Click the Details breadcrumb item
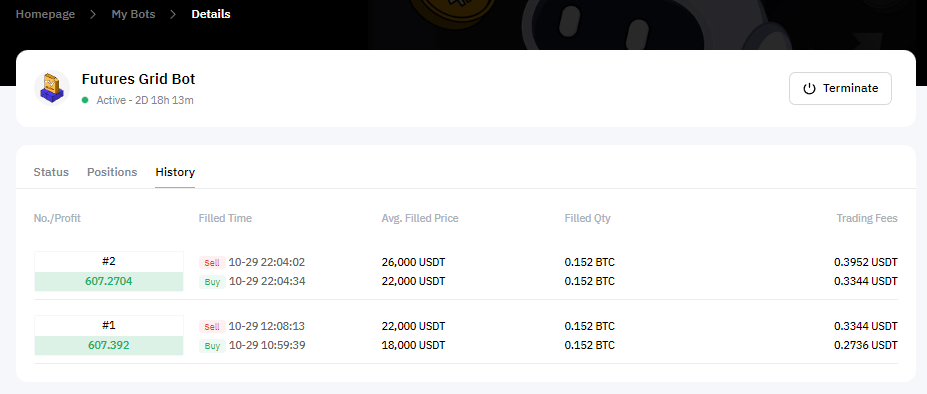This screenshot has height=394, width=927. tap(211, 14)
